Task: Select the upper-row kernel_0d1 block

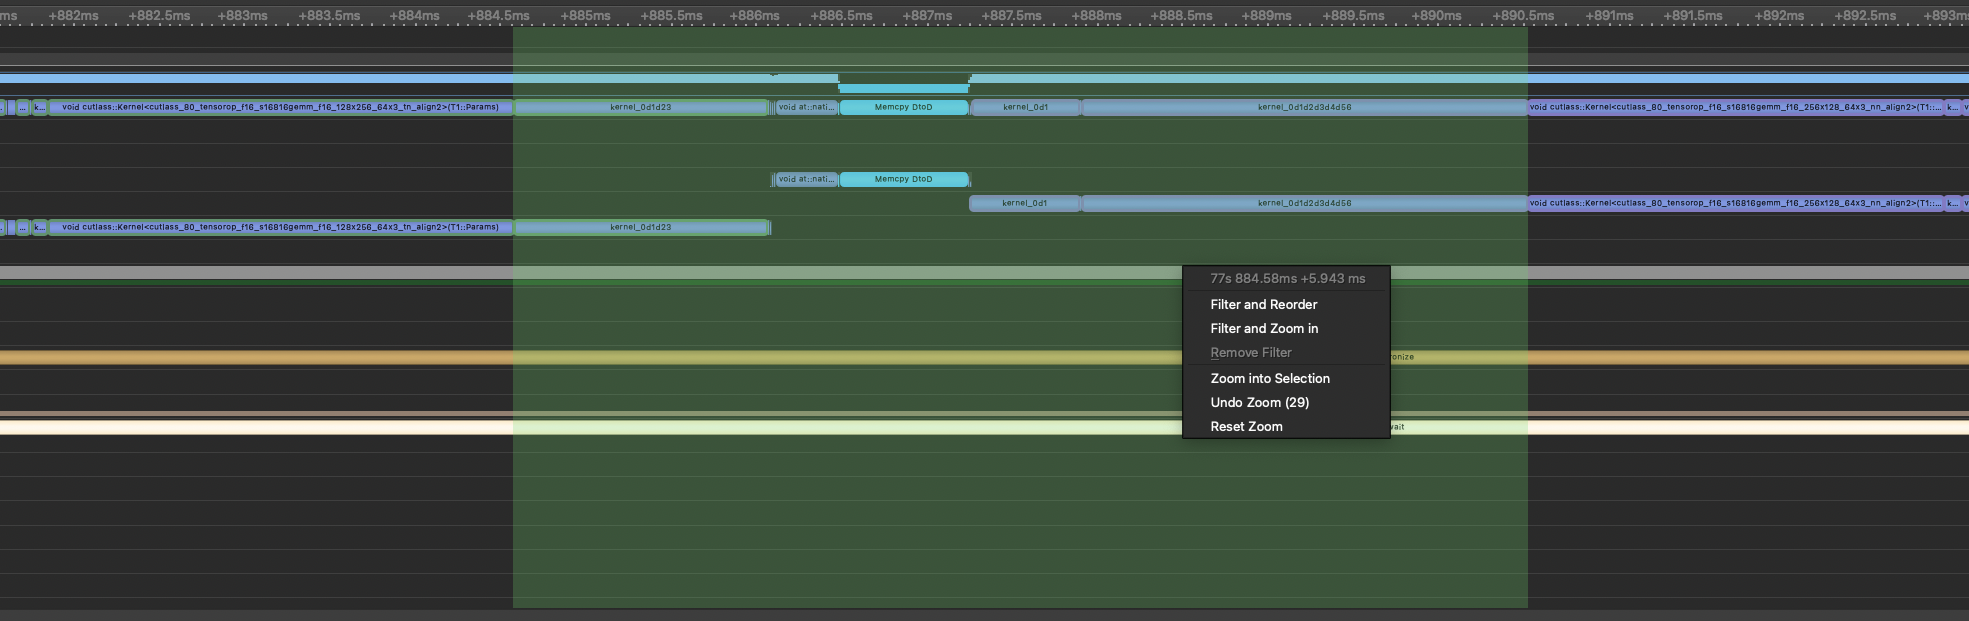Action: pos(1025,107)
